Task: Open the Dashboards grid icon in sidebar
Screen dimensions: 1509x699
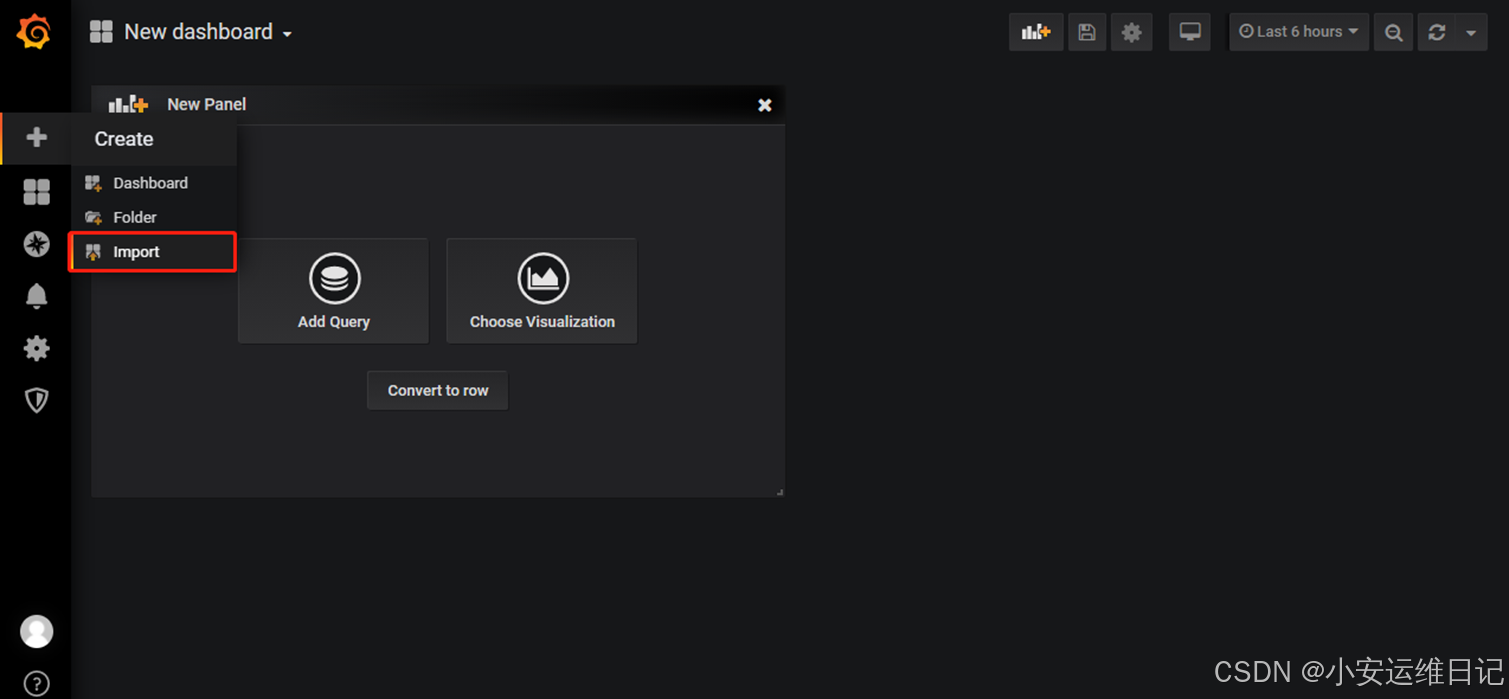Action: (x=36, y=191)
